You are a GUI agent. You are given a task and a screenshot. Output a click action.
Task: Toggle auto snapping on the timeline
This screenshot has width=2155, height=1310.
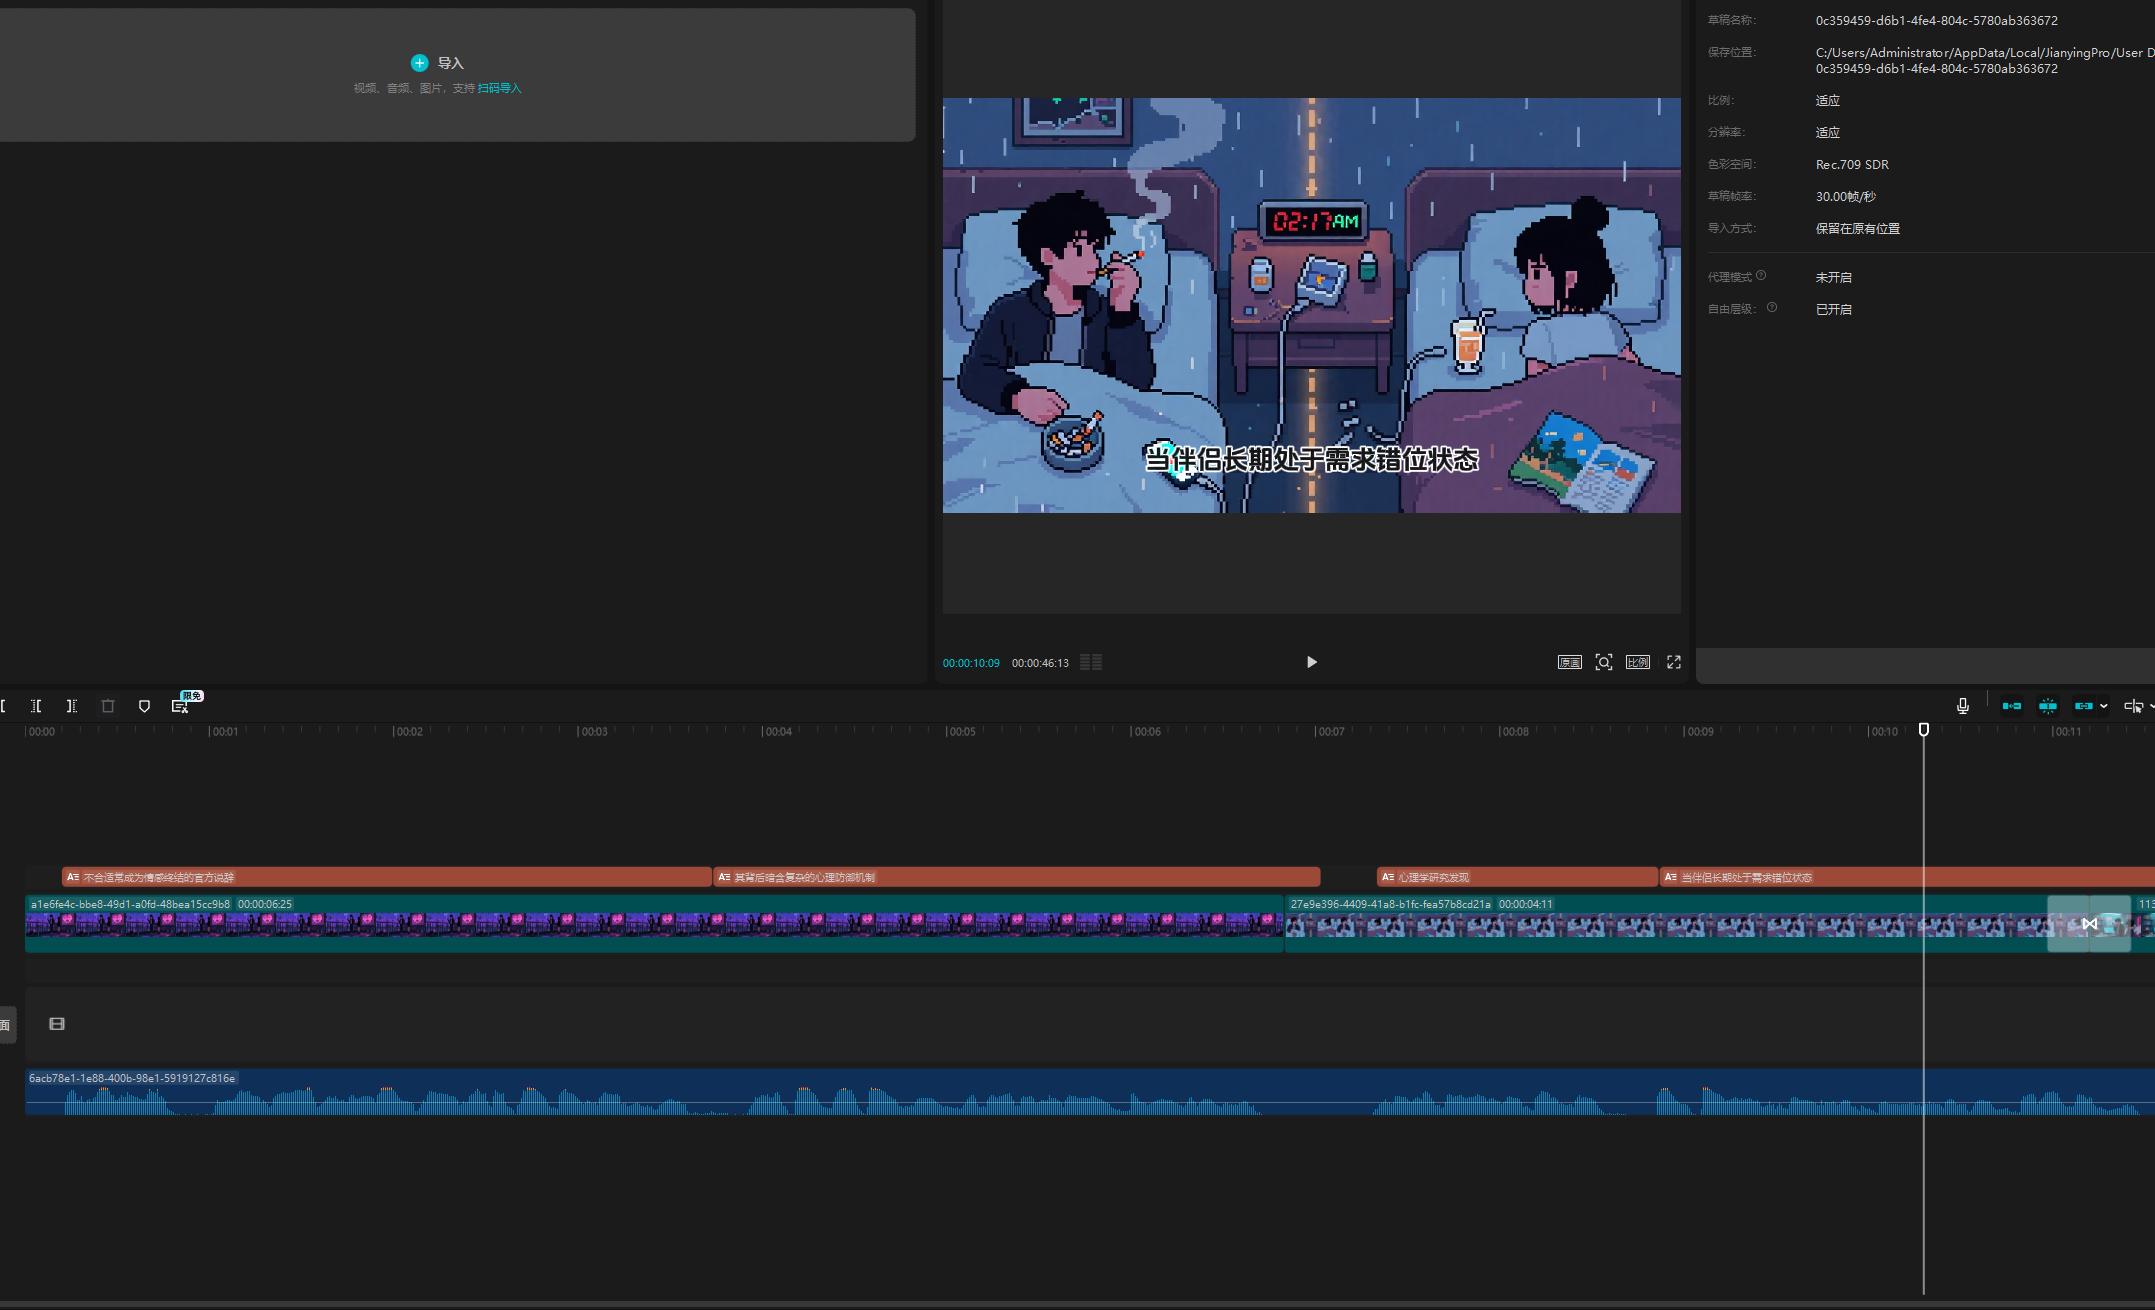click(2047, 706)
